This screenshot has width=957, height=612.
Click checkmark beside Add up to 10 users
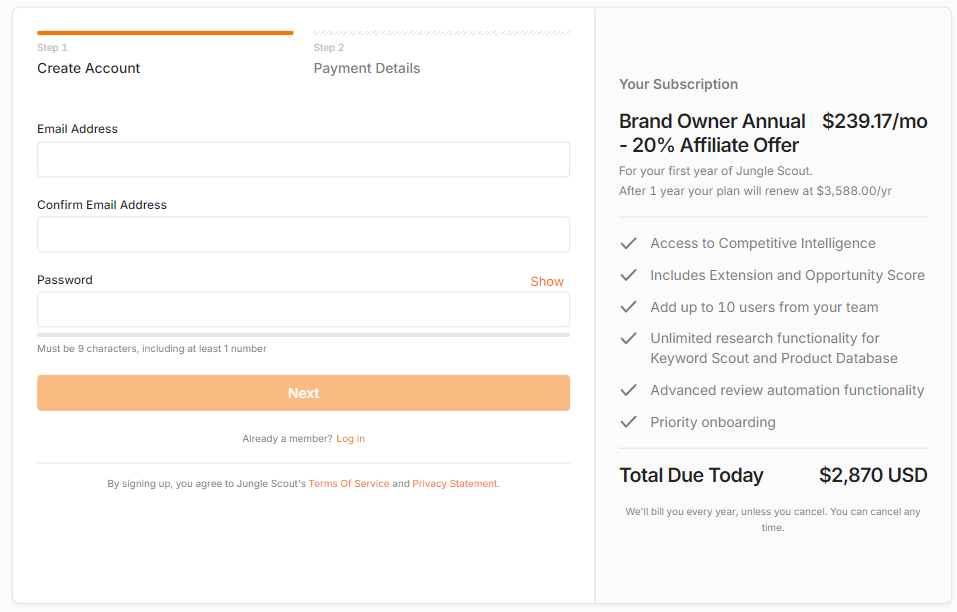pyautogui.click(x=629, y=307)
